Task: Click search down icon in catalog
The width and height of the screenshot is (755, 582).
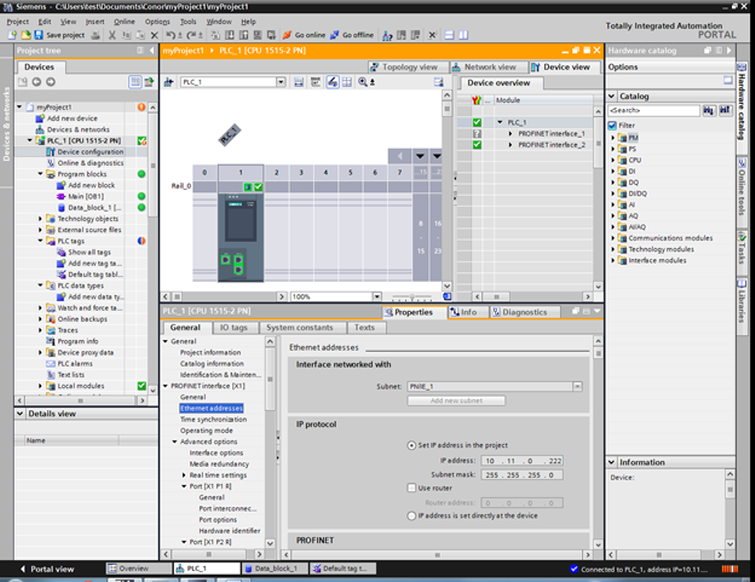Action: (x=709, y=110)
